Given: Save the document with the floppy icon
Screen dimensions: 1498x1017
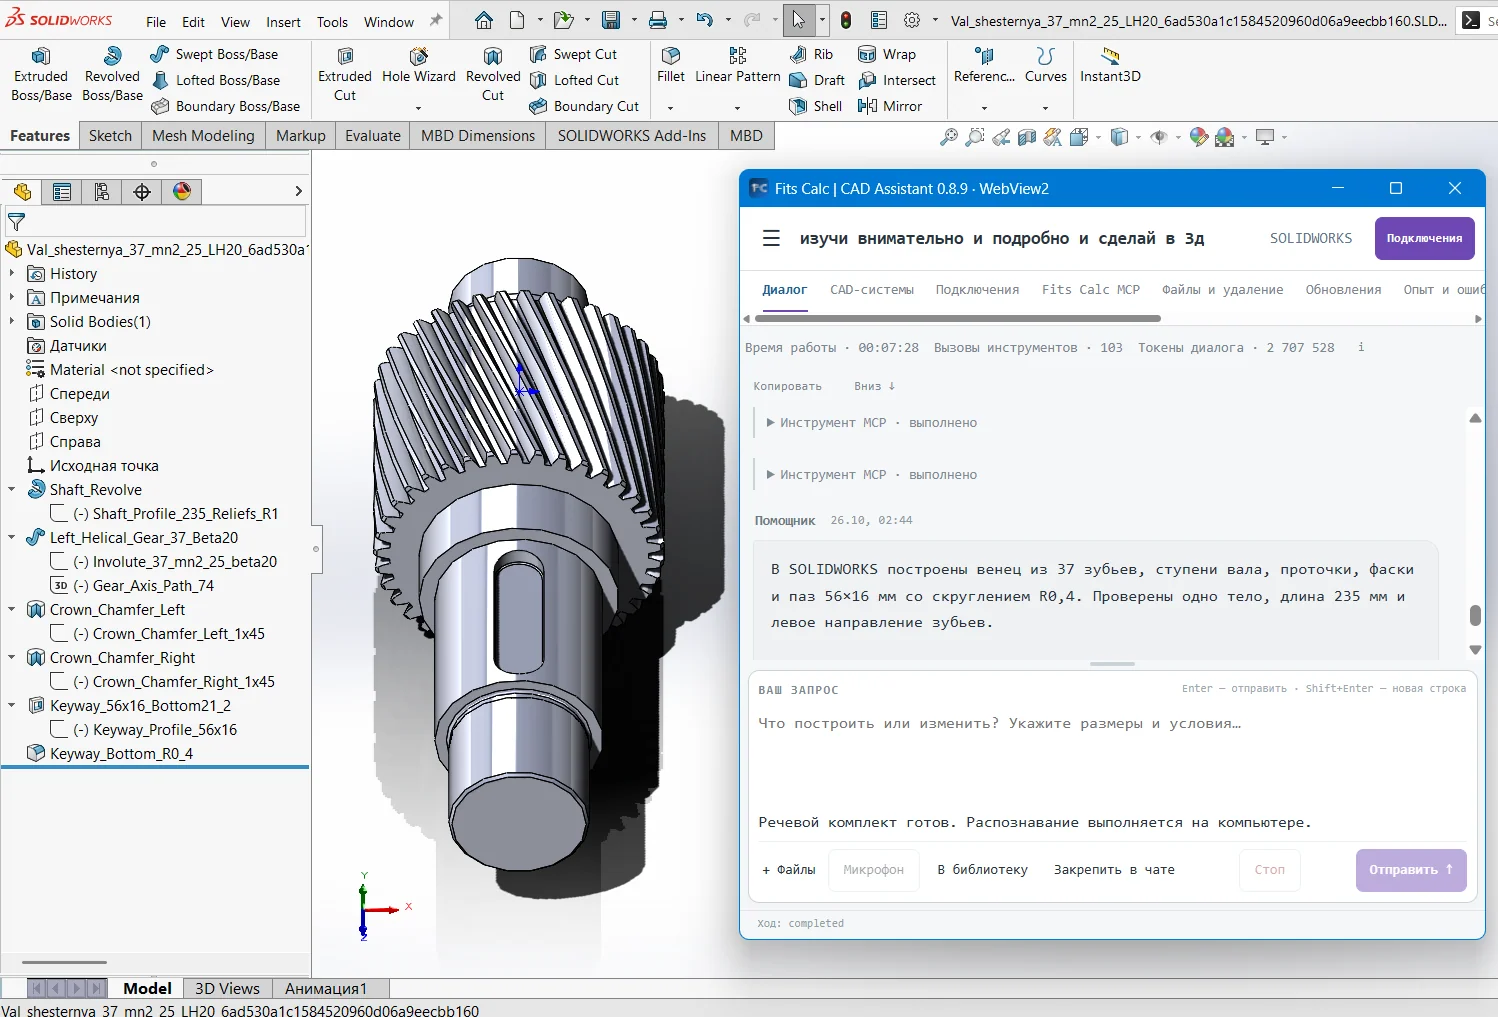Looking at the screenshot, I should (x=610, y=20).
